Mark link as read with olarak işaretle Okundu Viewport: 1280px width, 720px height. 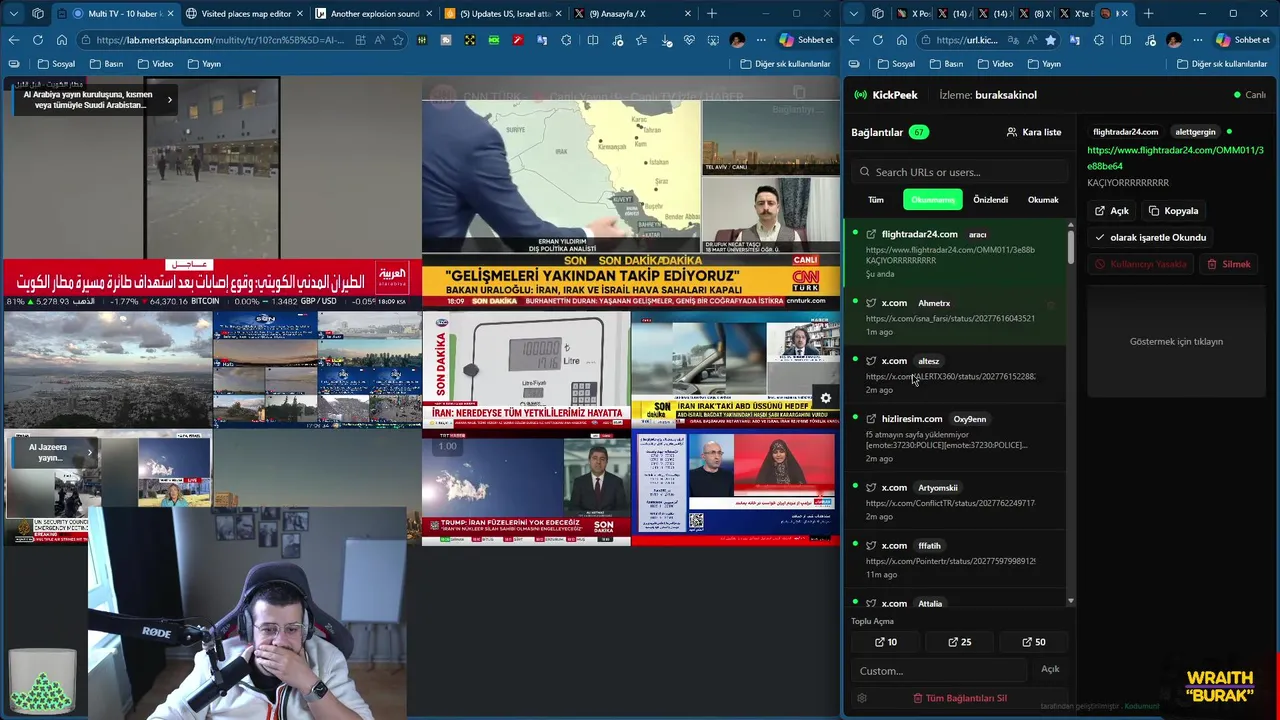[x=1150, y=238]
